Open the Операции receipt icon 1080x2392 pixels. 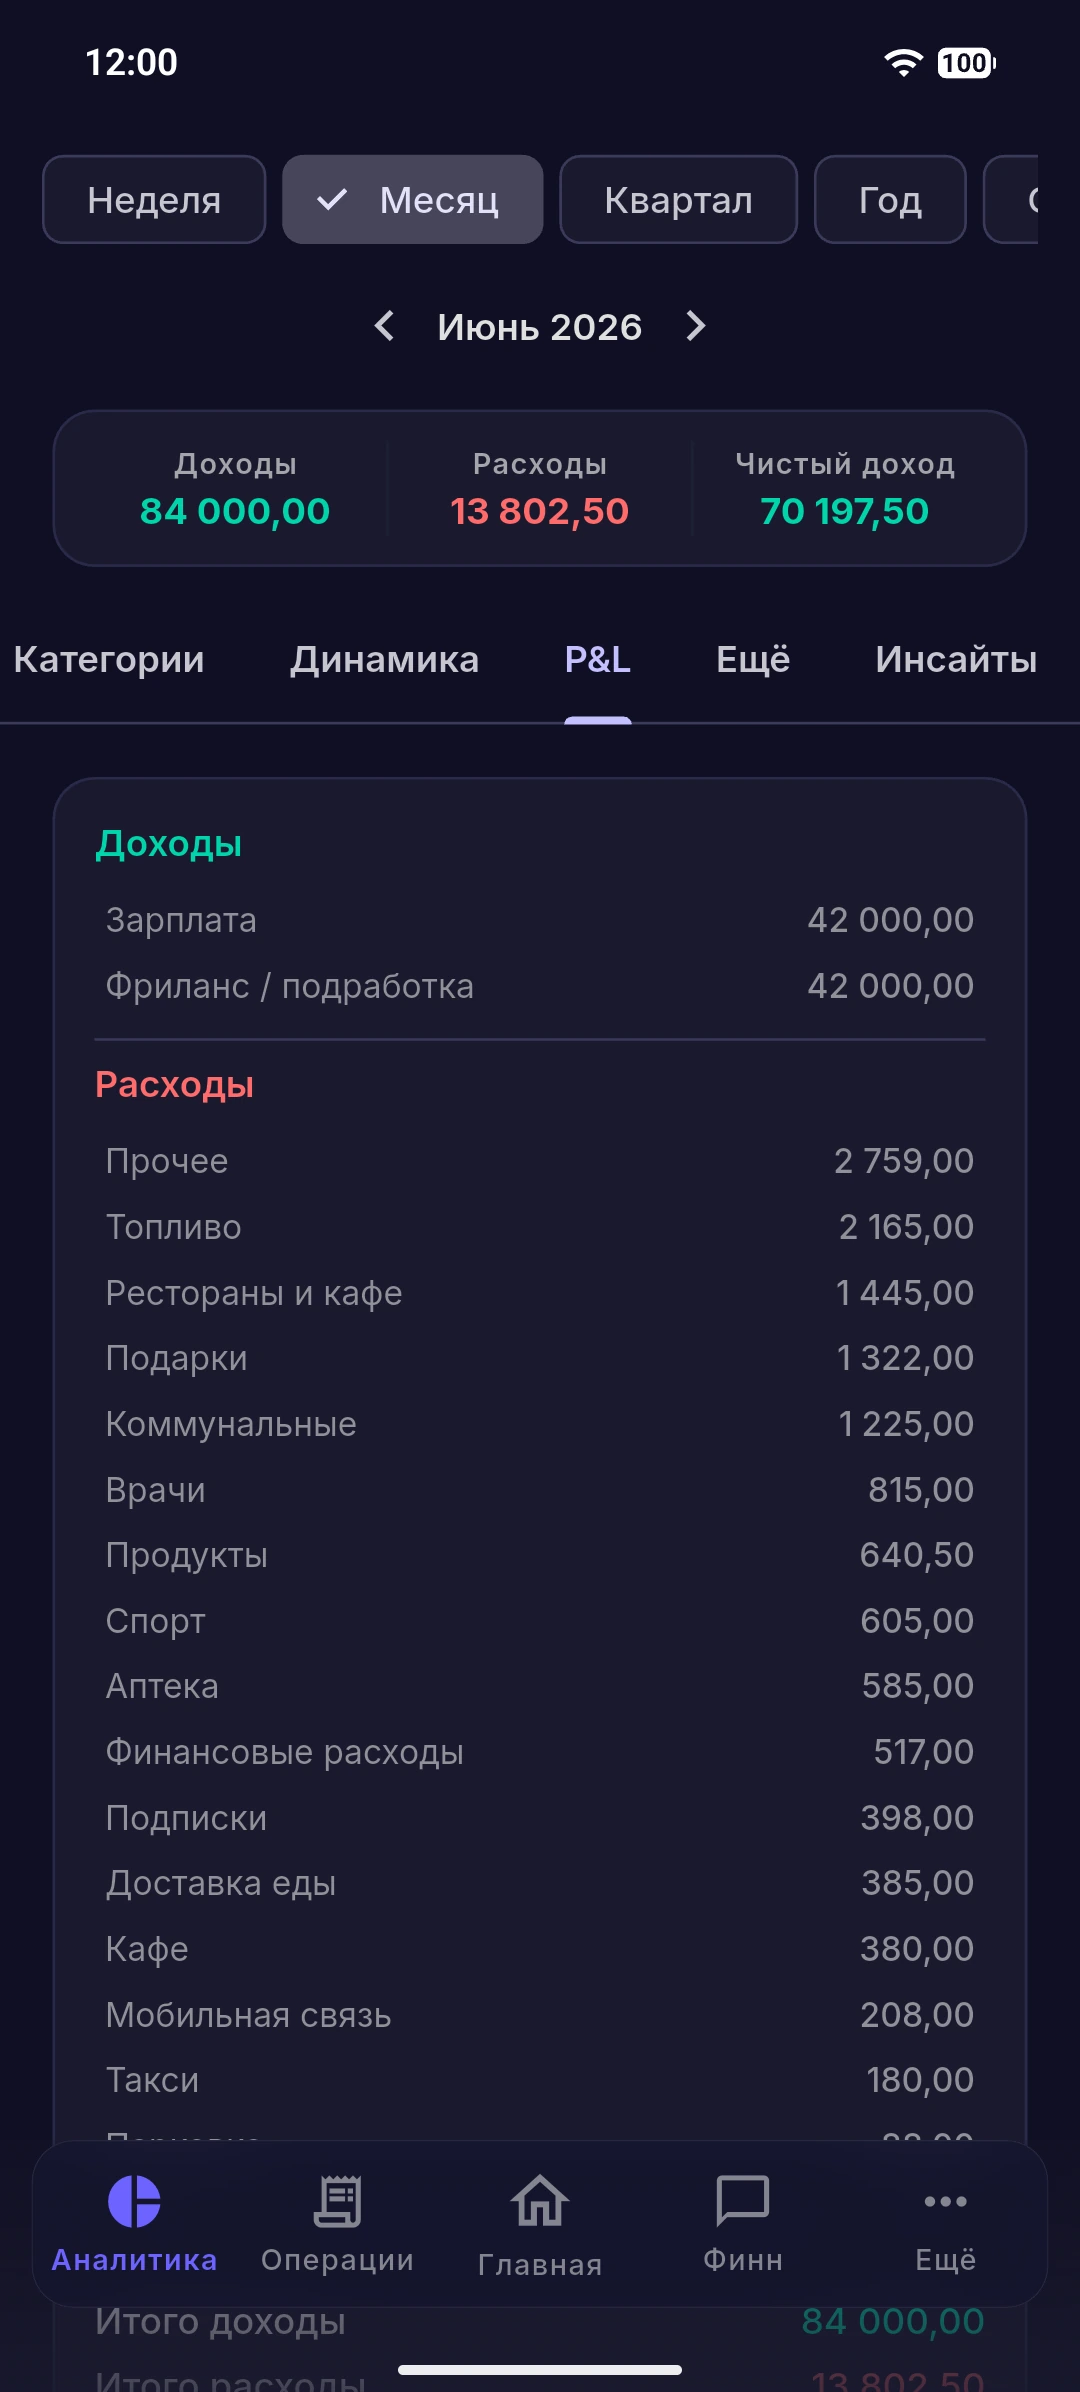click(x=337, y=2201)
